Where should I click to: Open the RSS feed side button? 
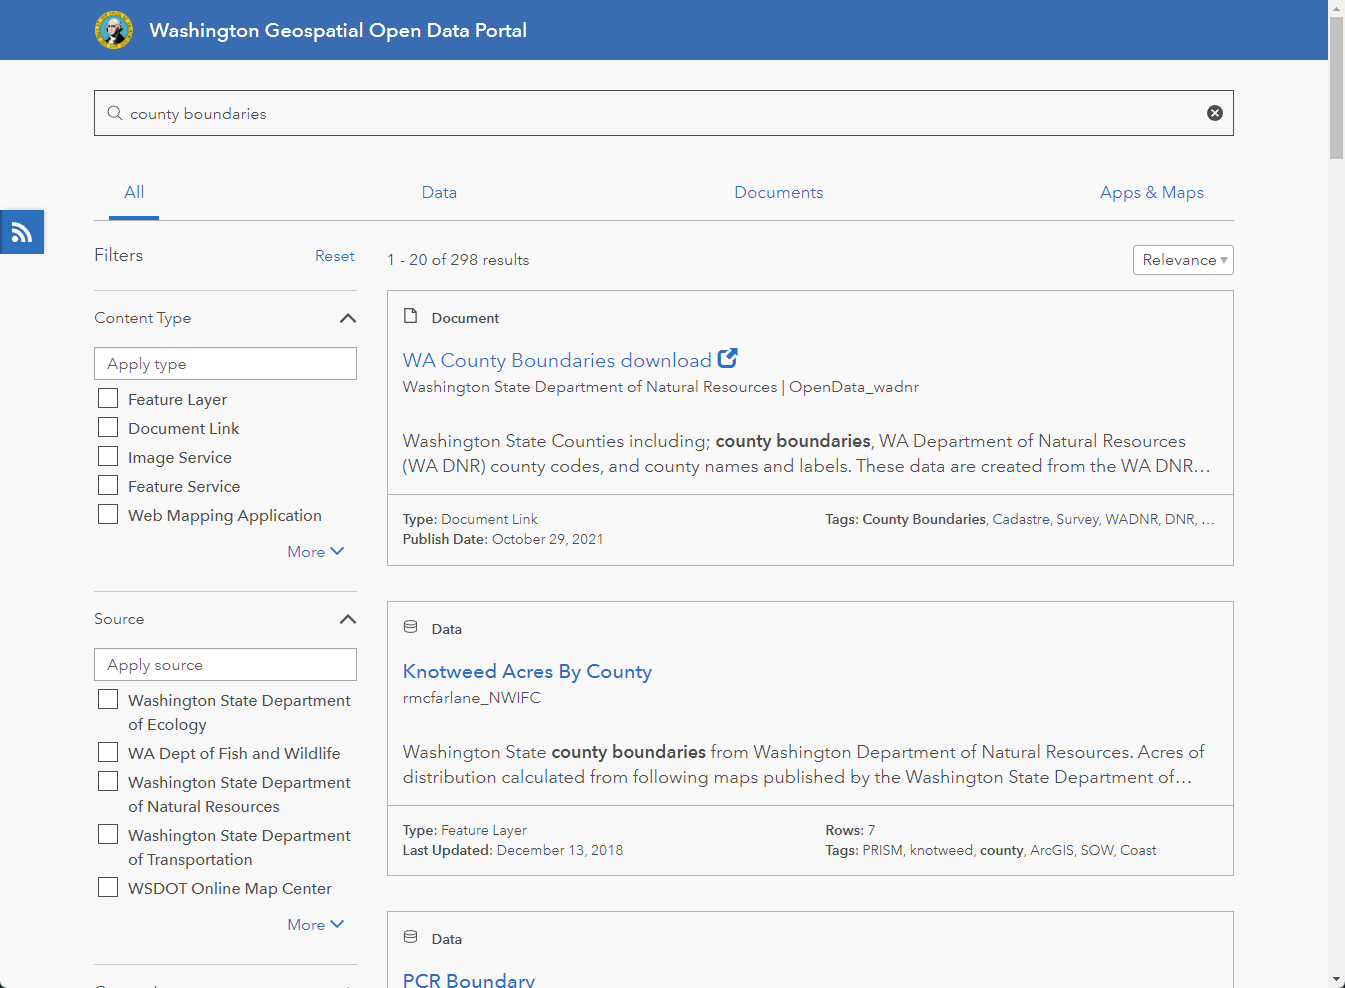click(22, 232)
